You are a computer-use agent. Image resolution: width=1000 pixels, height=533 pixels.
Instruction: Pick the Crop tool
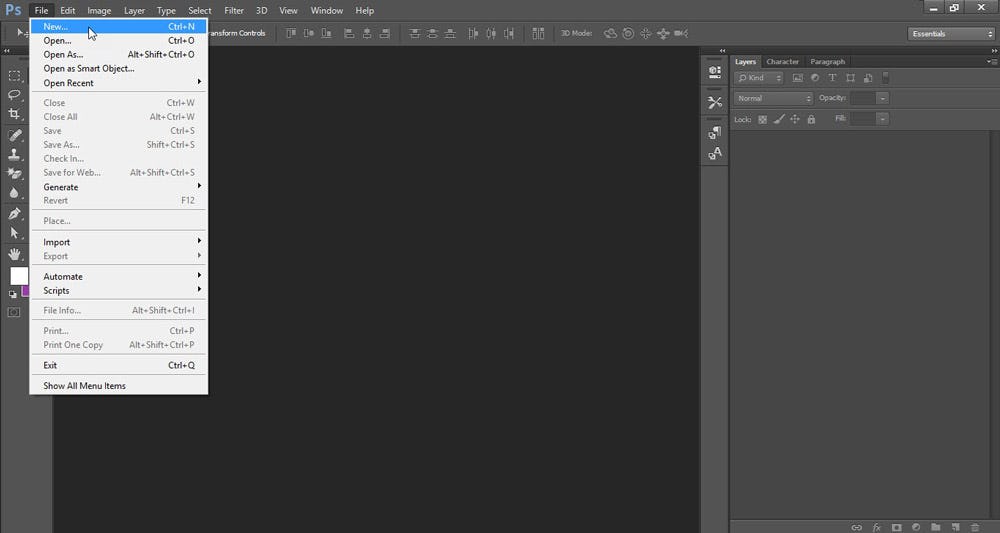point(14,115)
